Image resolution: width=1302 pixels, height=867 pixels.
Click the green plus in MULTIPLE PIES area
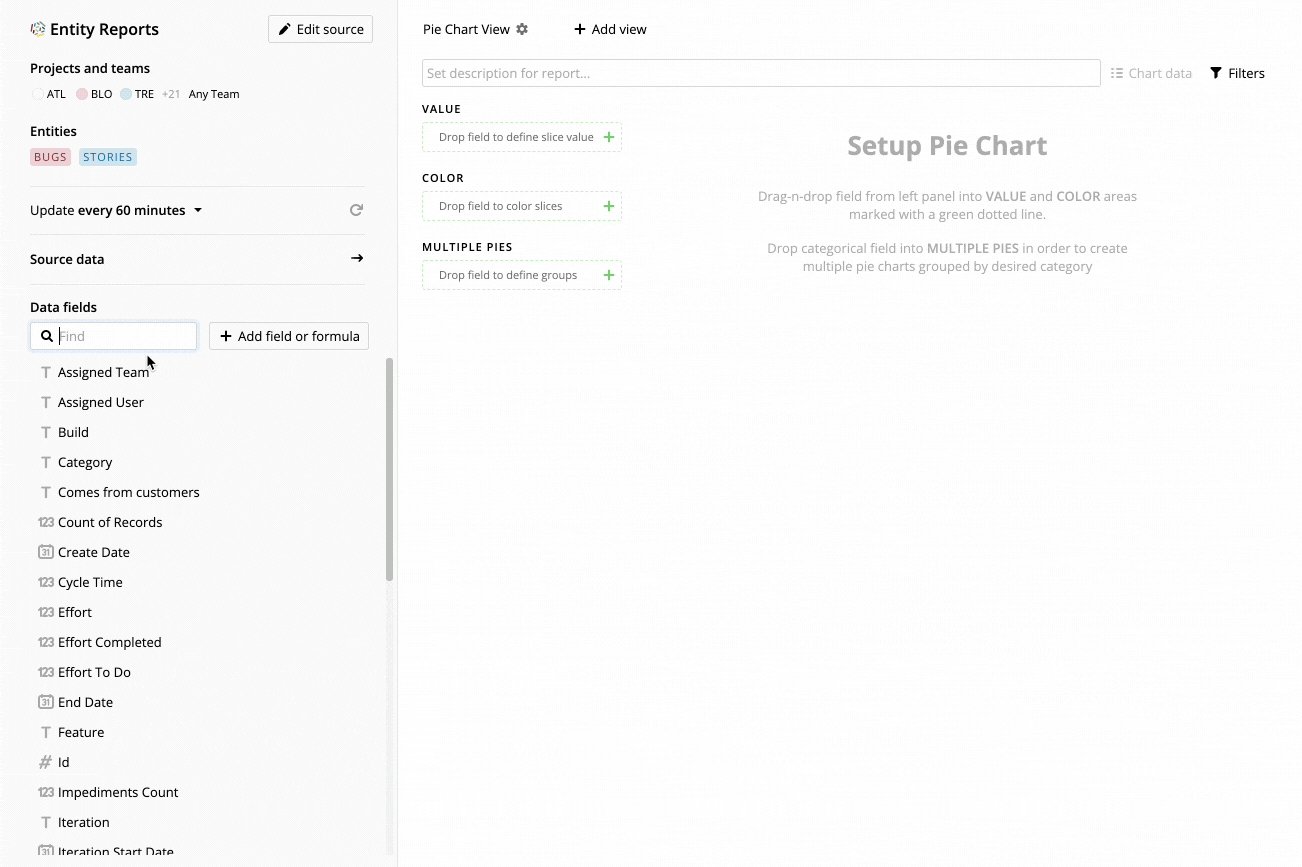pyautogui.click(x=609, y=275)
